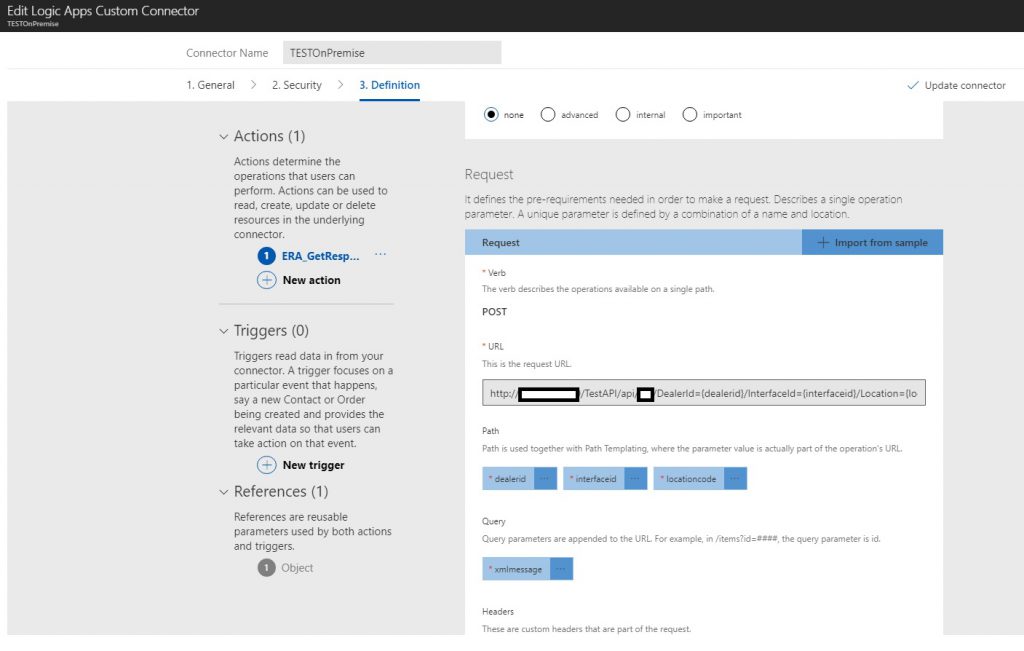Select the 'advanced' visibility radio button

point(548,114)
